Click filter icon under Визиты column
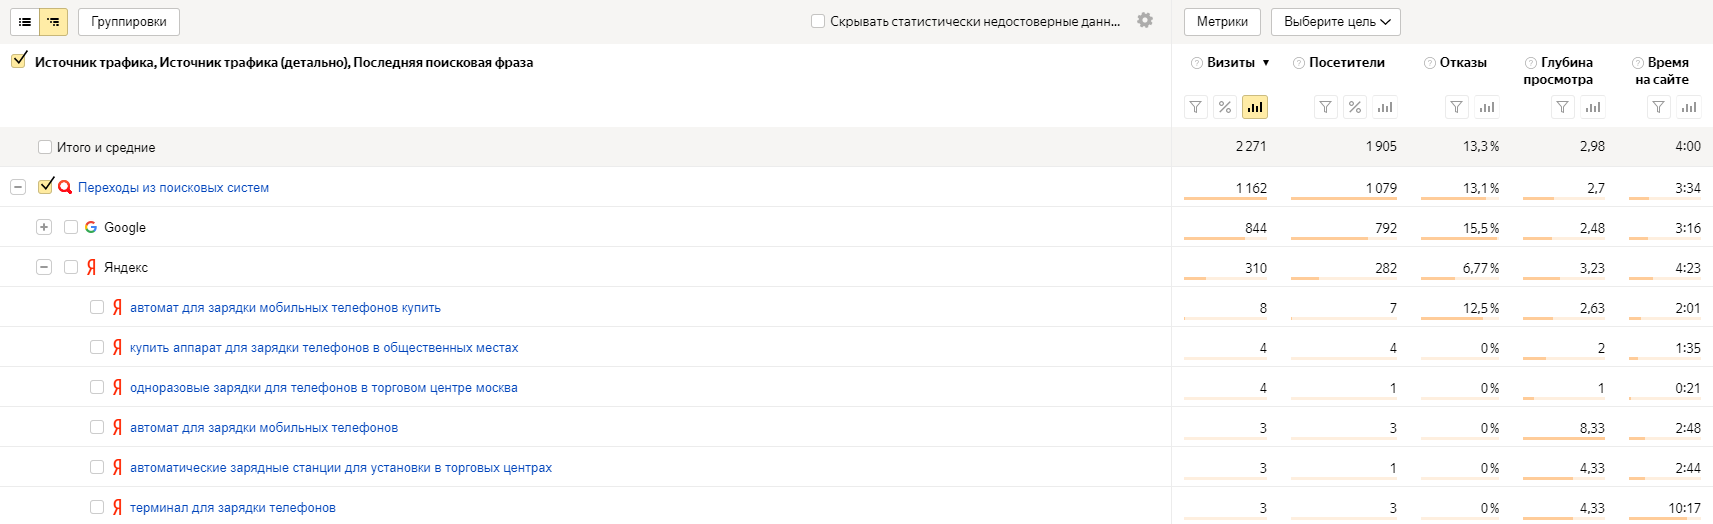 pos(1195,107)
